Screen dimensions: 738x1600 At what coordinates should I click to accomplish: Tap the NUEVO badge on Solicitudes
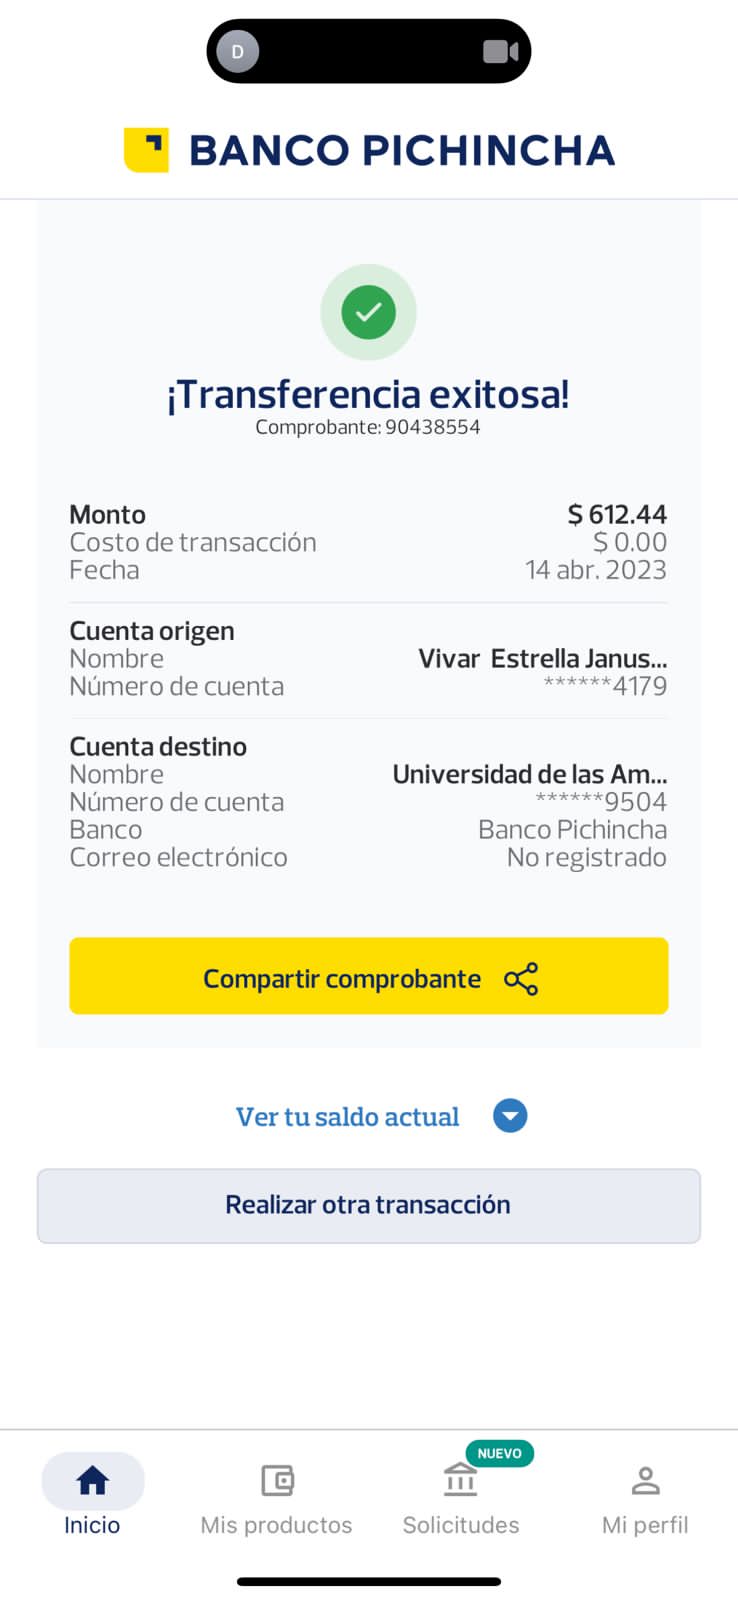point(499,1453)
